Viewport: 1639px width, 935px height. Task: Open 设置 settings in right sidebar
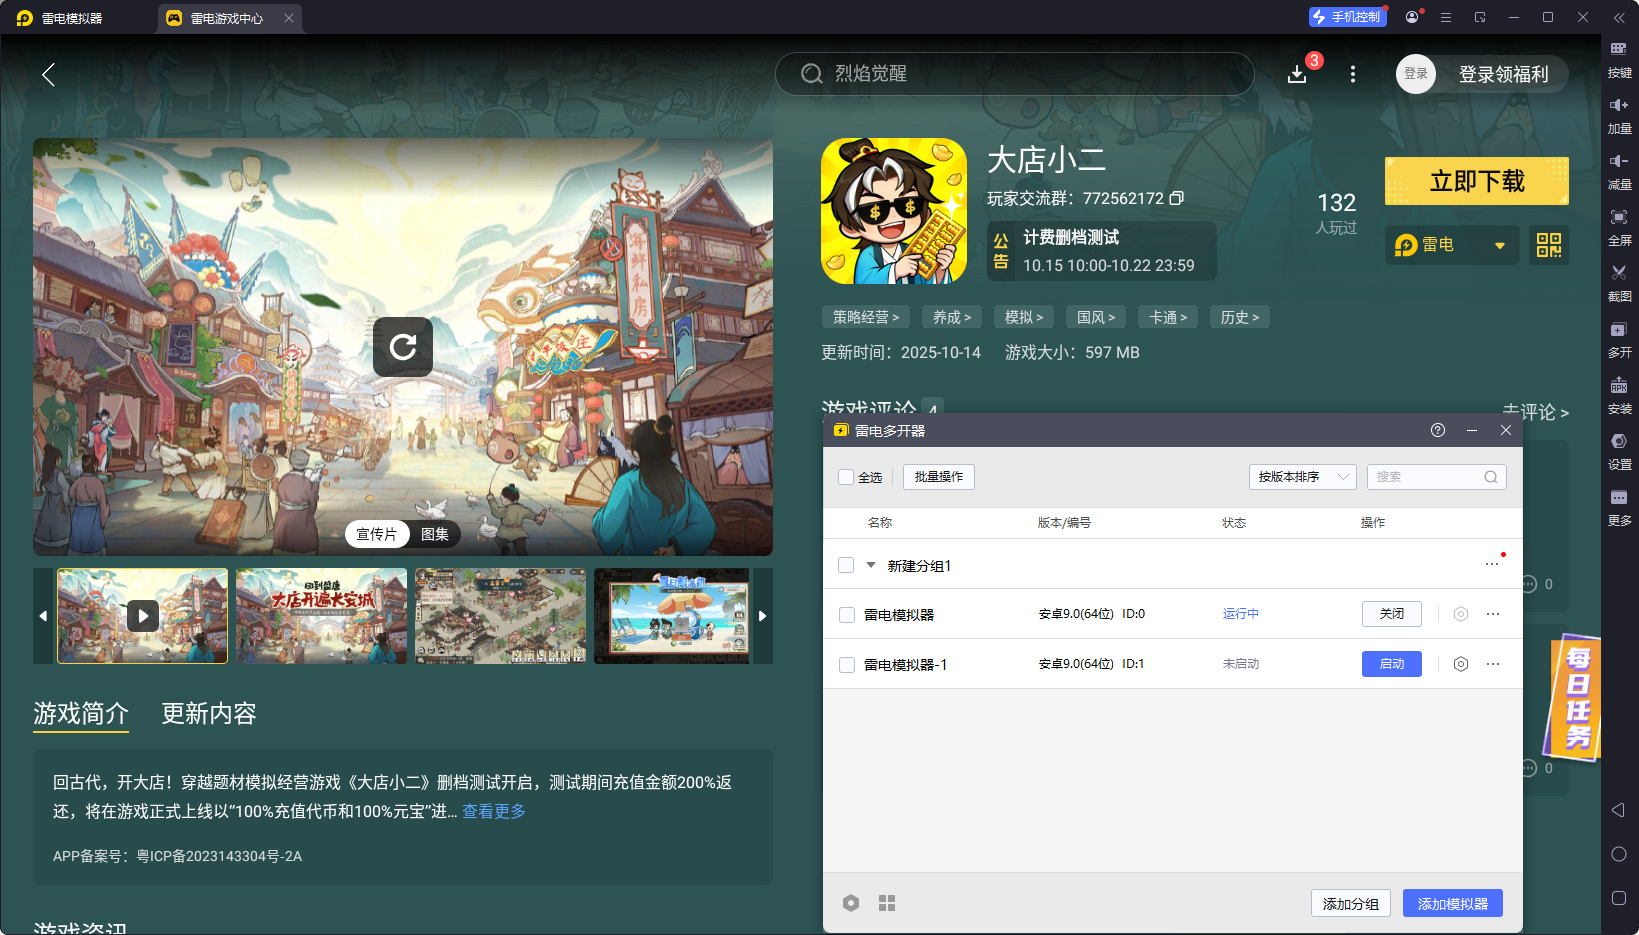point(1619,452)
